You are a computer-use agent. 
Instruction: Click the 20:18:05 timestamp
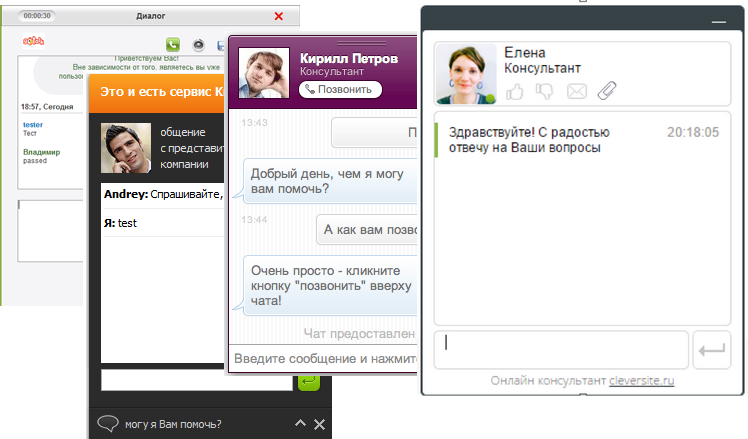[693, 132]
